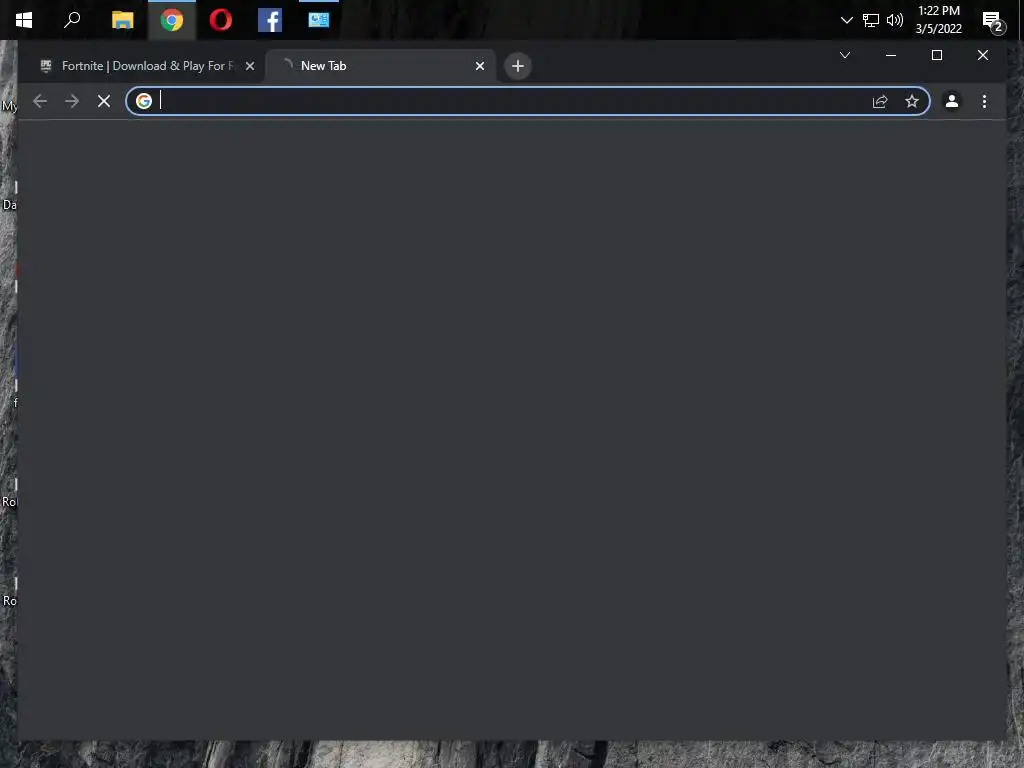Close the New Tab tab
1024x768 pixels.
click(480, 66)
